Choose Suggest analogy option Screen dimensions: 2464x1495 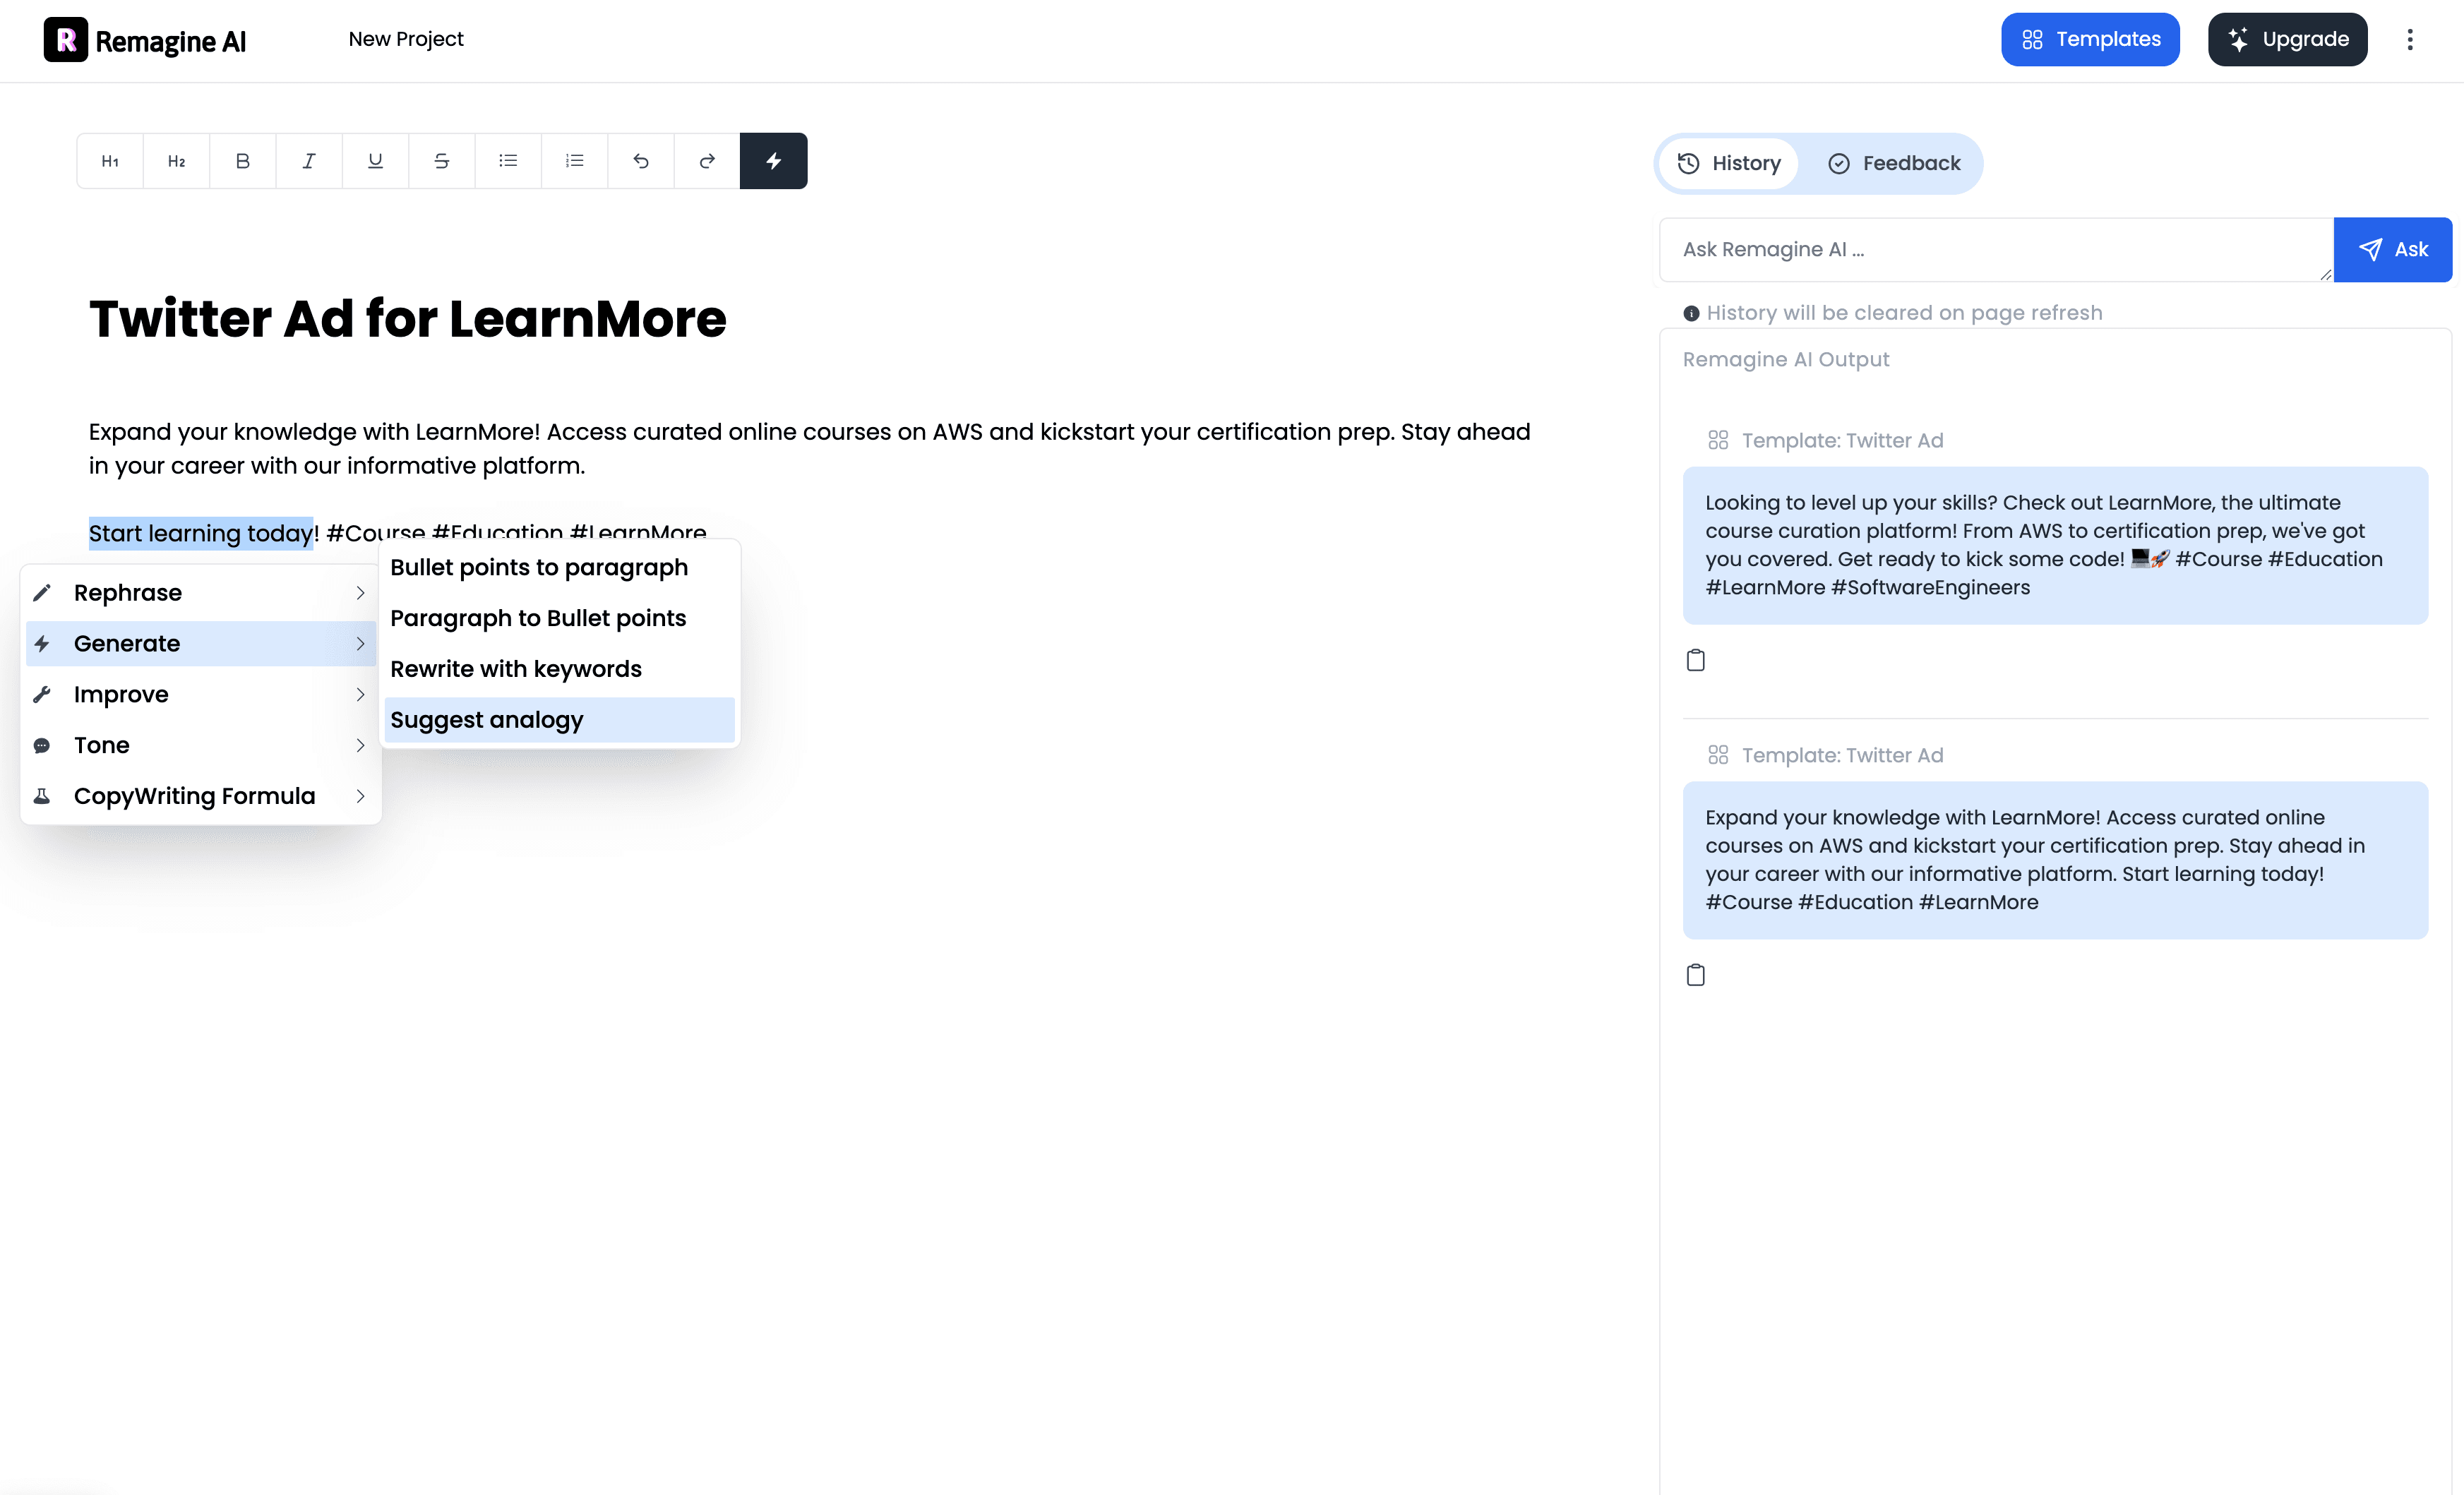[x=559, y=720]
